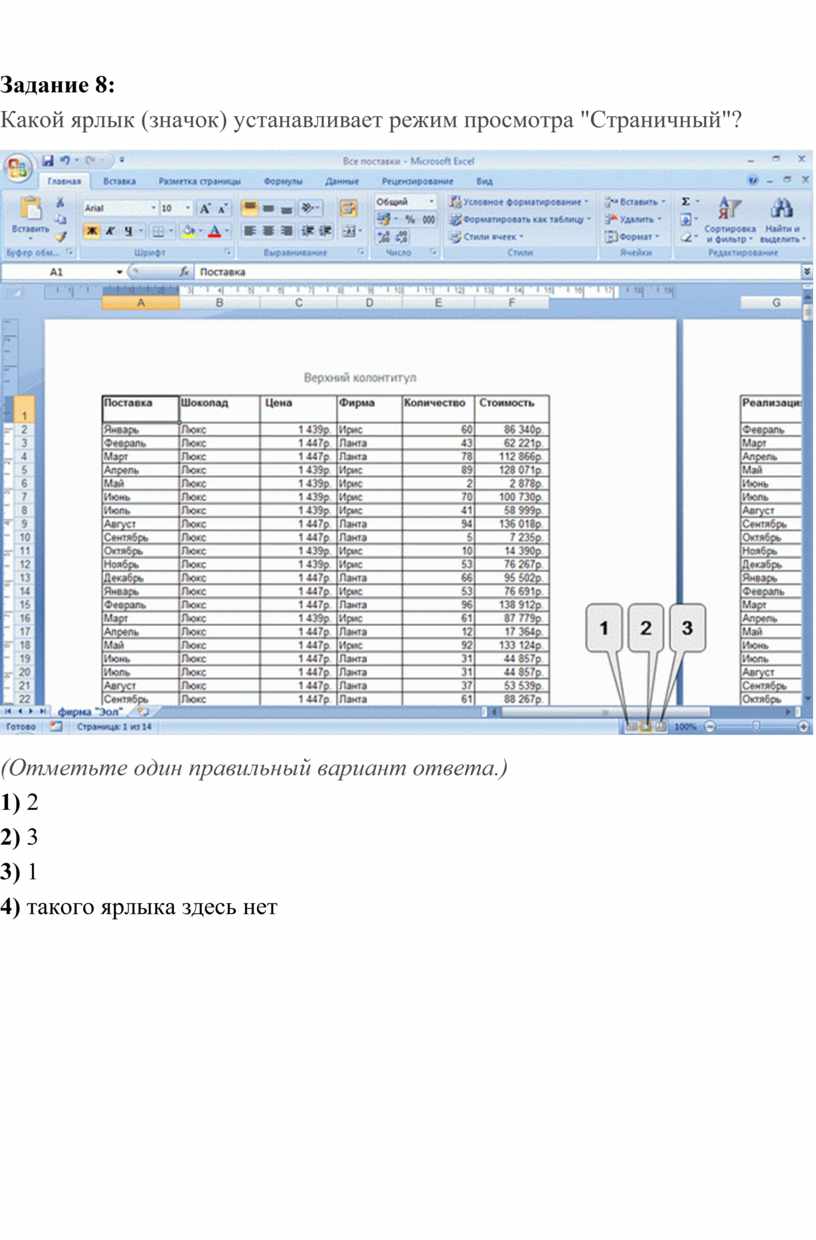Pick the Format Painter brush
This screenshot has height=1240, width=816.
pos(60,237)
